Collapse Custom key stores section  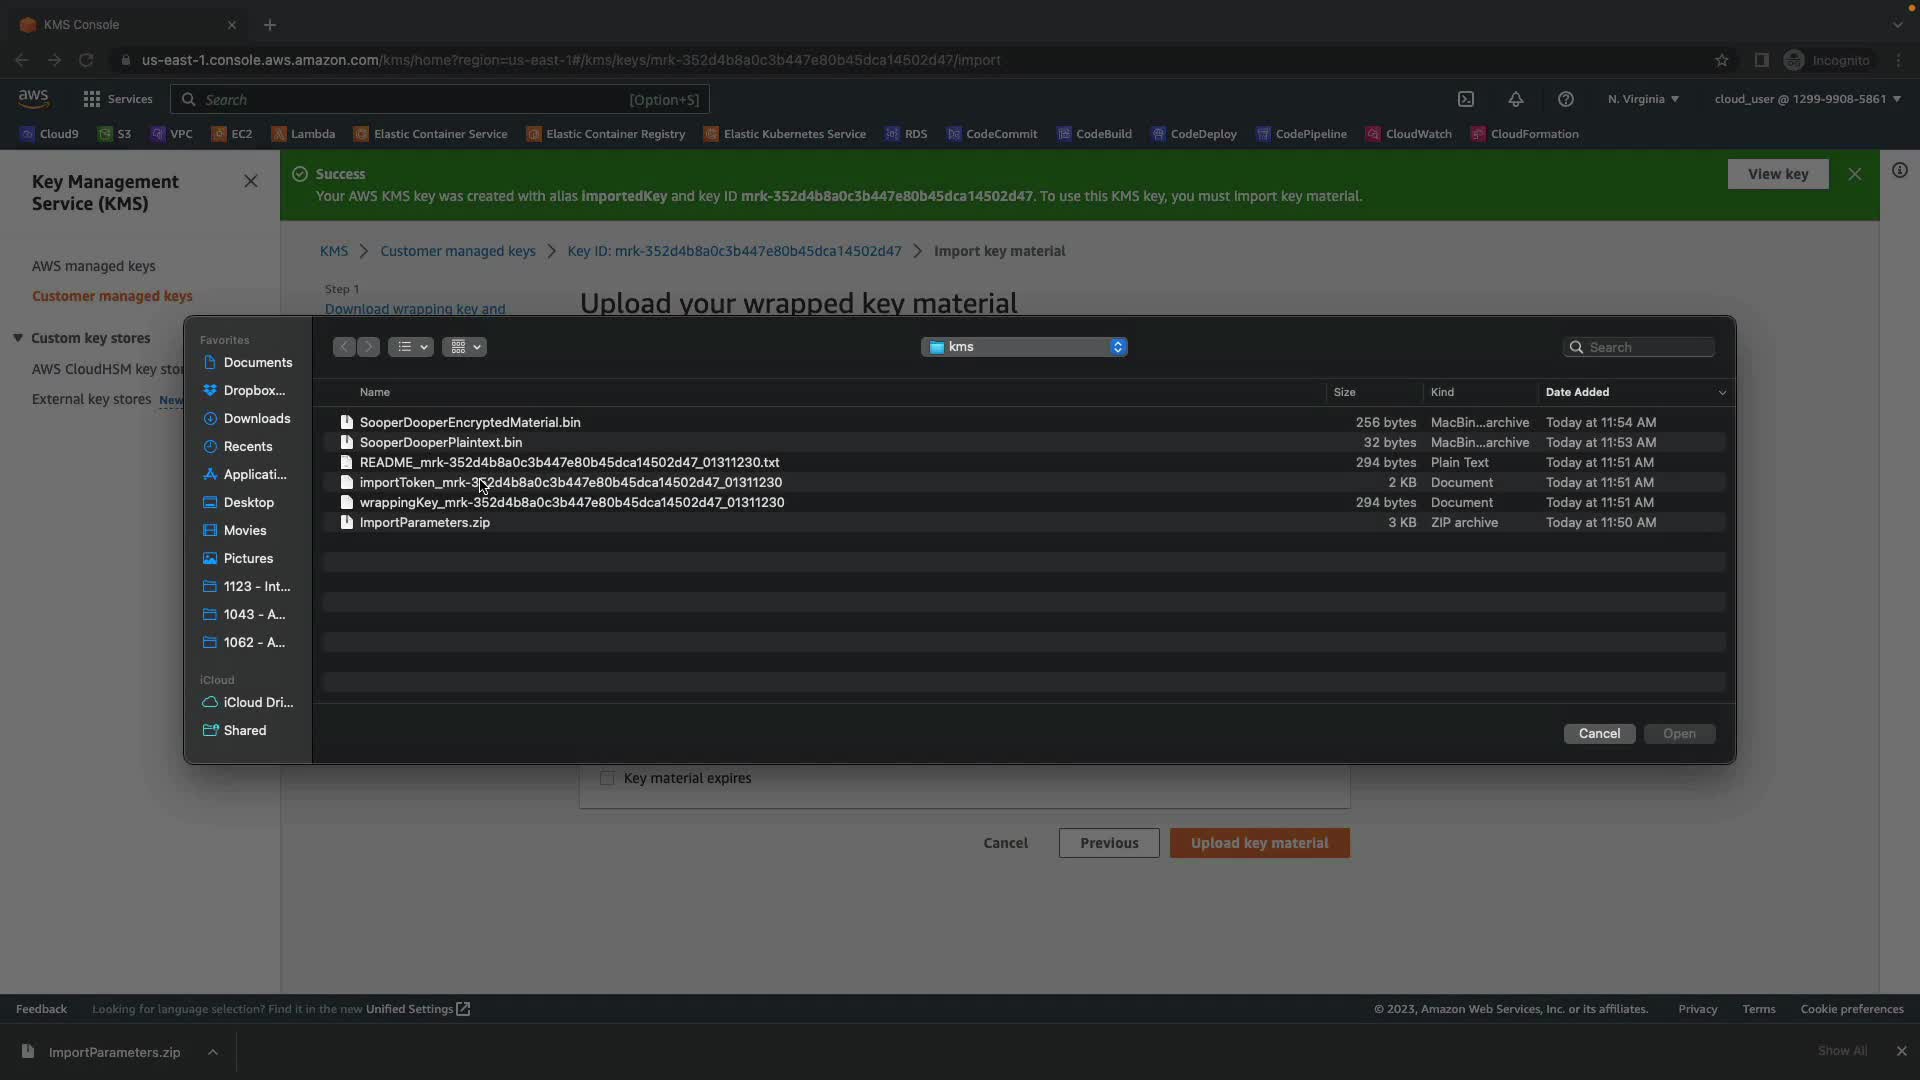click(18, 338)
